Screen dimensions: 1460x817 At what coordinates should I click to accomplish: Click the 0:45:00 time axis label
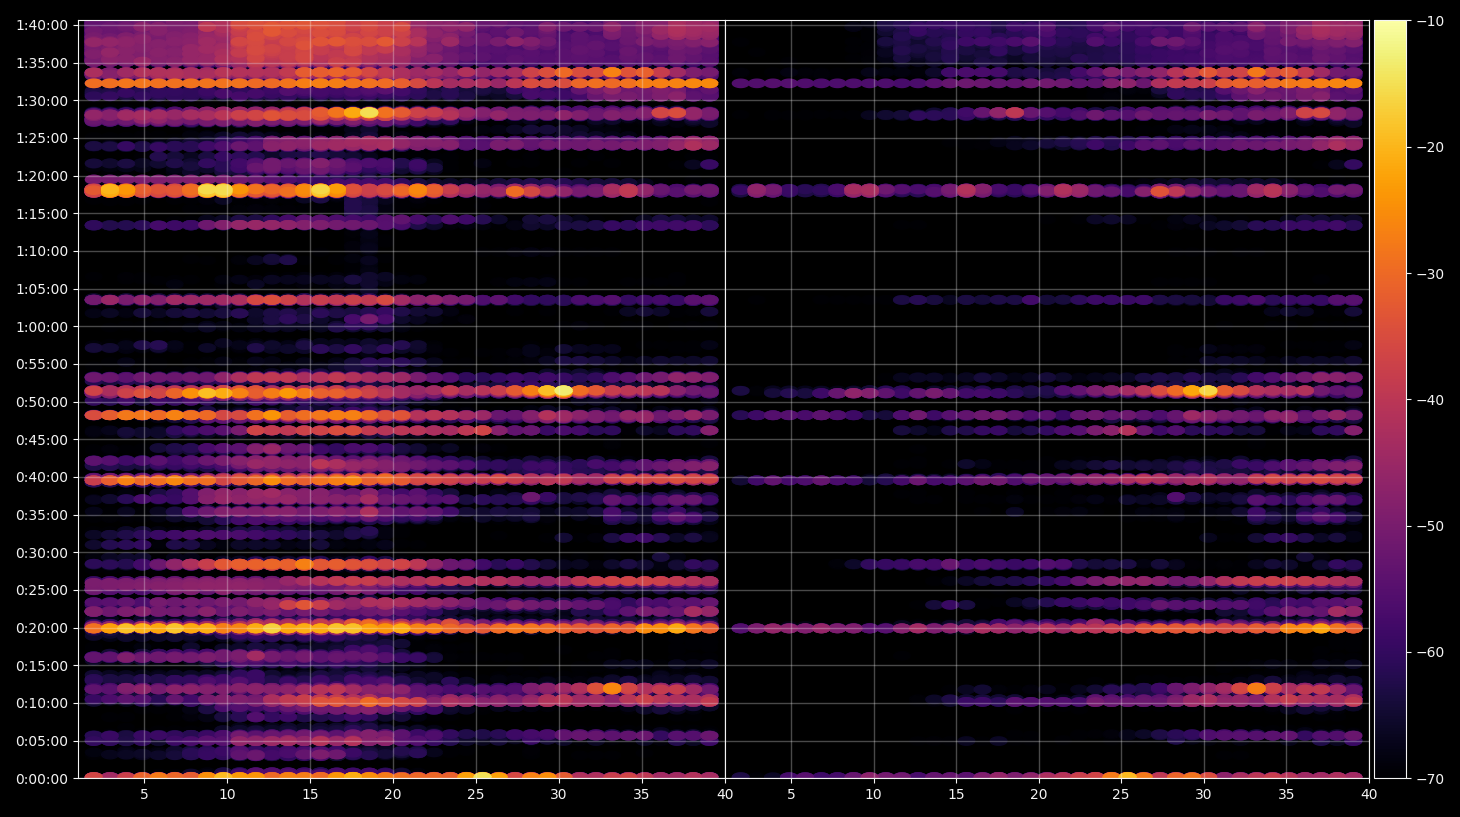[42, 440]
